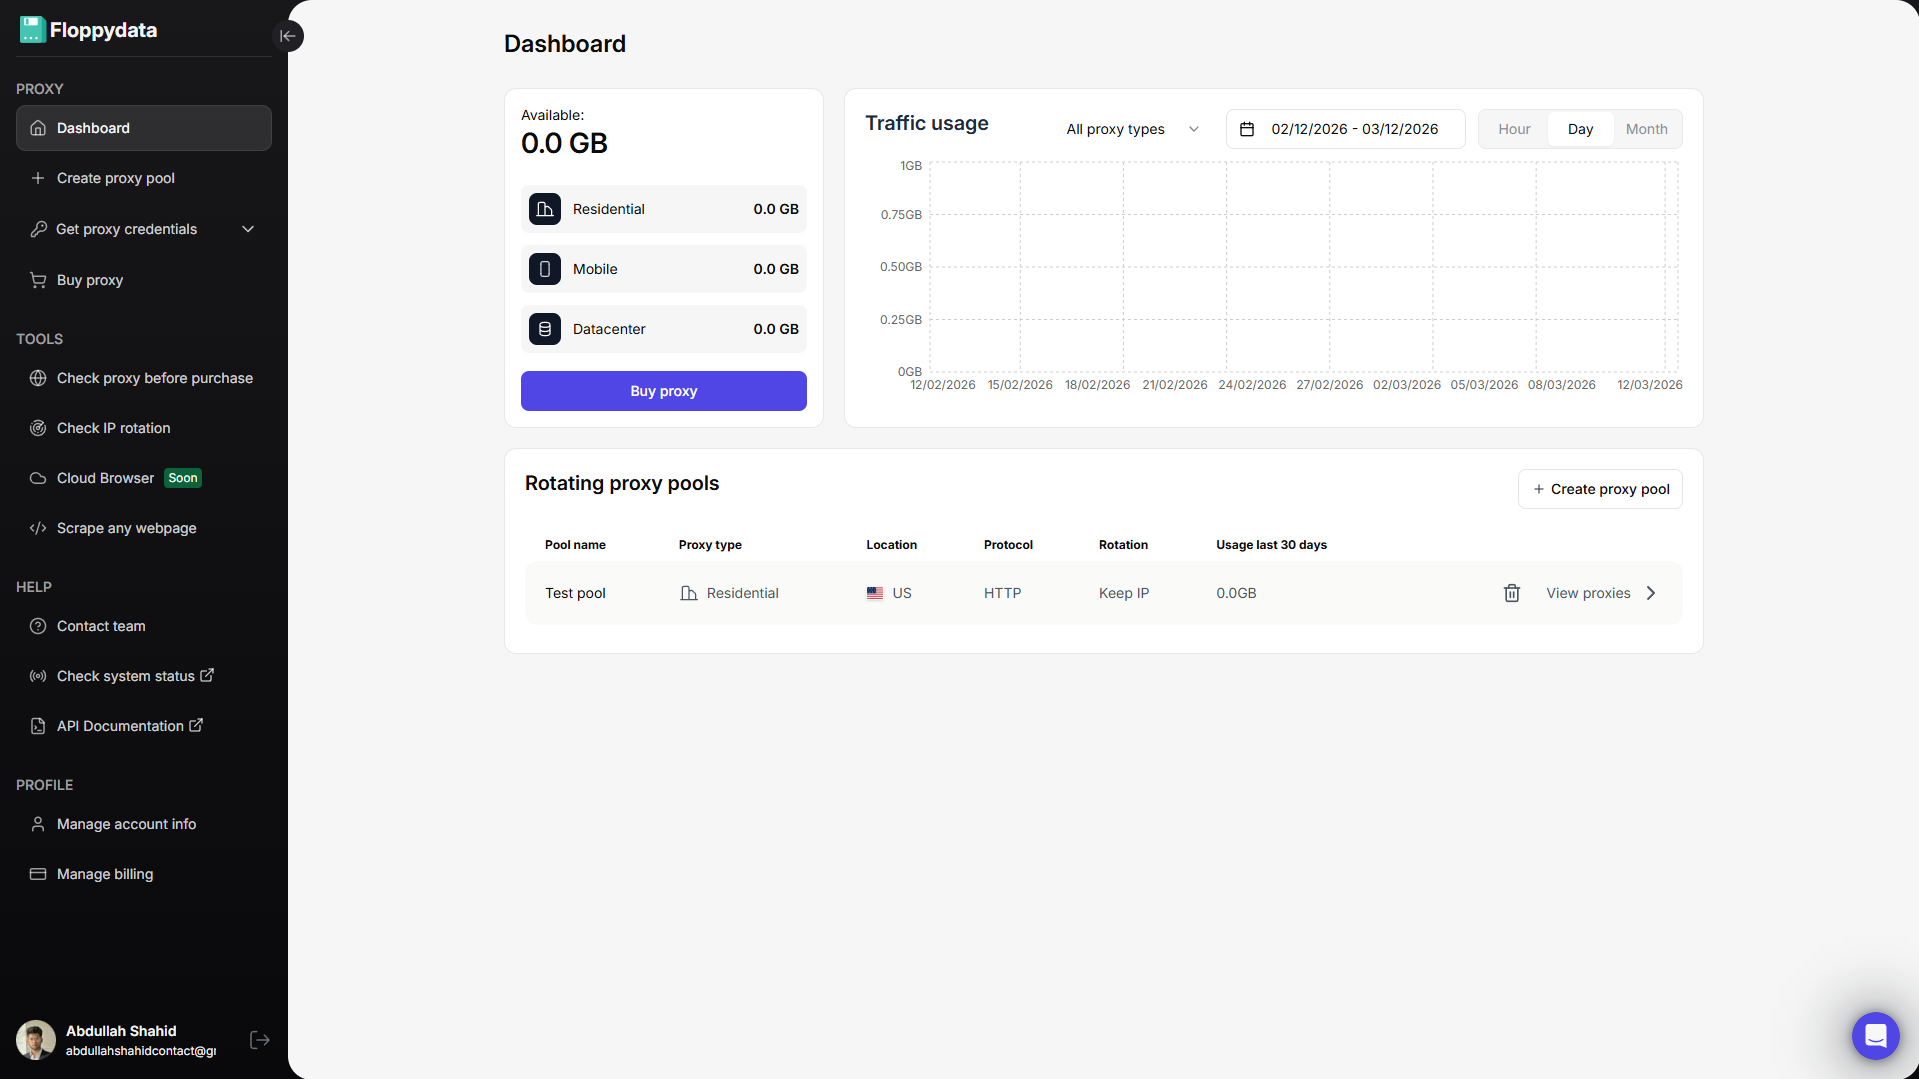Viewport: 1919px width, 1079px height.
Task: Collapse the sidebar with arrow button
Action: pyautogui.click(x=287, y=36)
